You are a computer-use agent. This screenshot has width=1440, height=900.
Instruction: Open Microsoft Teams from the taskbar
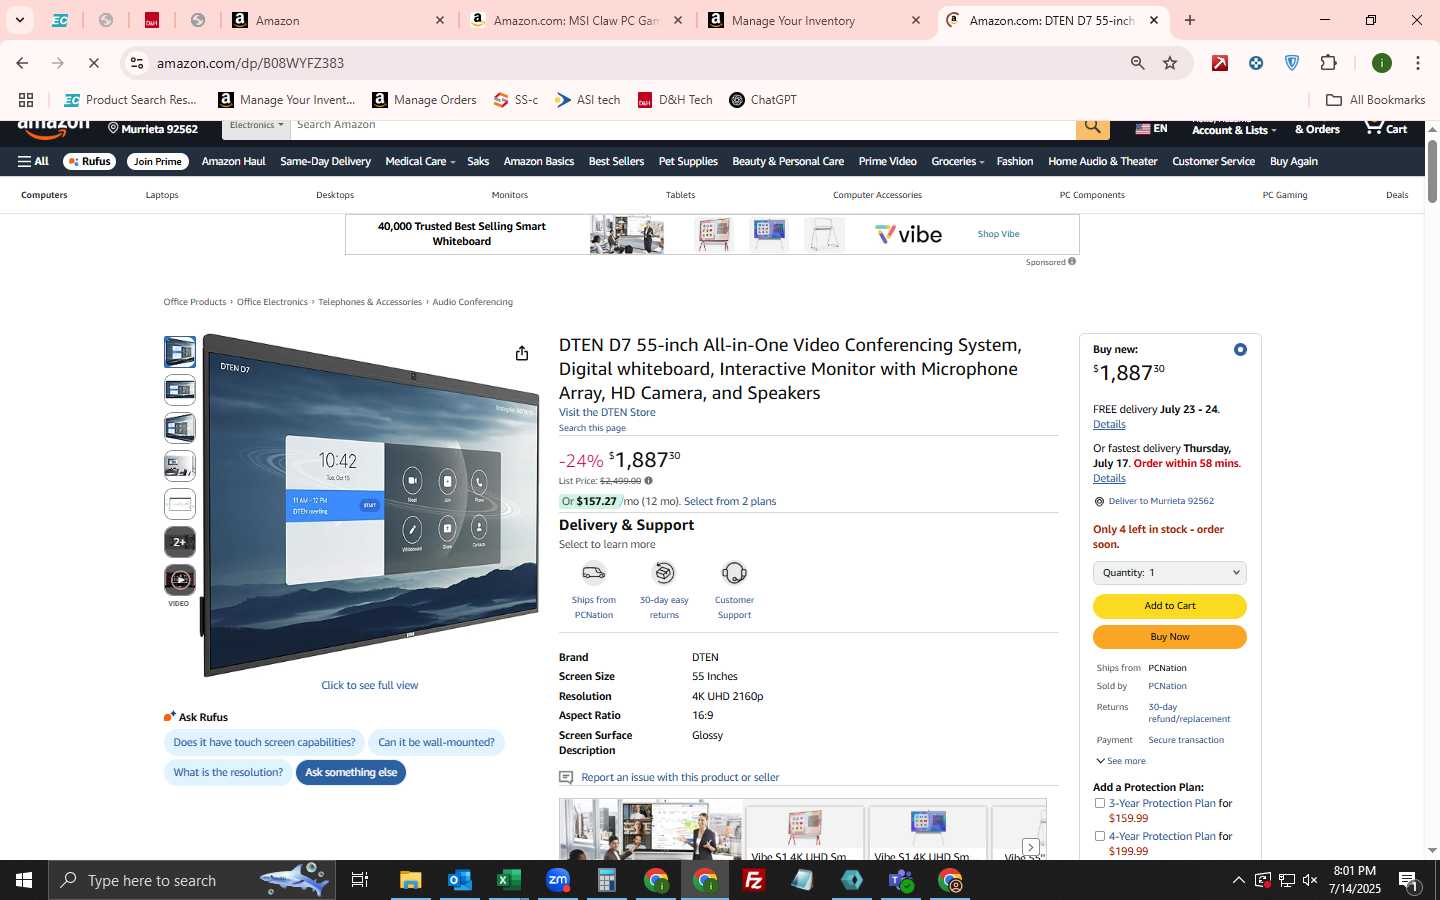pyautogui.click(x=901, y=880)
